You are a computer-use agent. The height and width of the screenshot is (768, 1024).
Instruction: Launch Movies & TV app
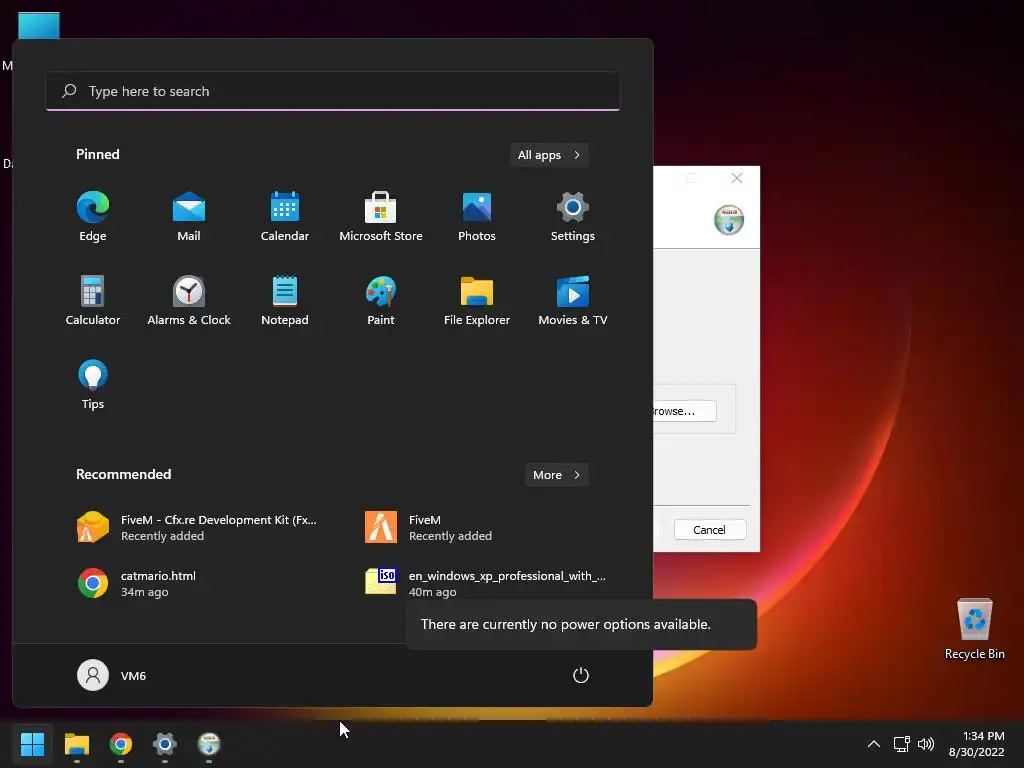(573, 300)
